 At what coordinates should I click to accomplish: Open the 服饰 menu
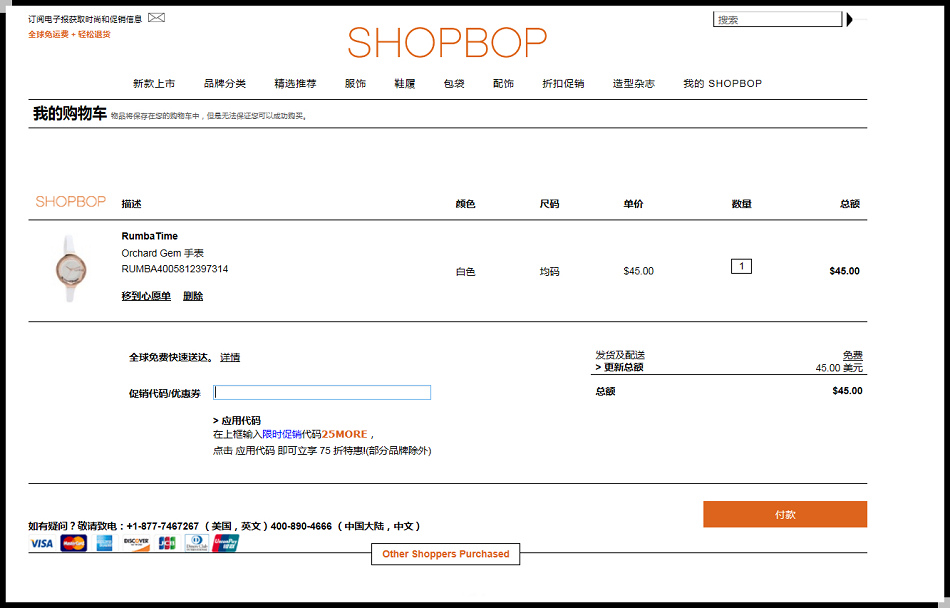tap(355, 84)
